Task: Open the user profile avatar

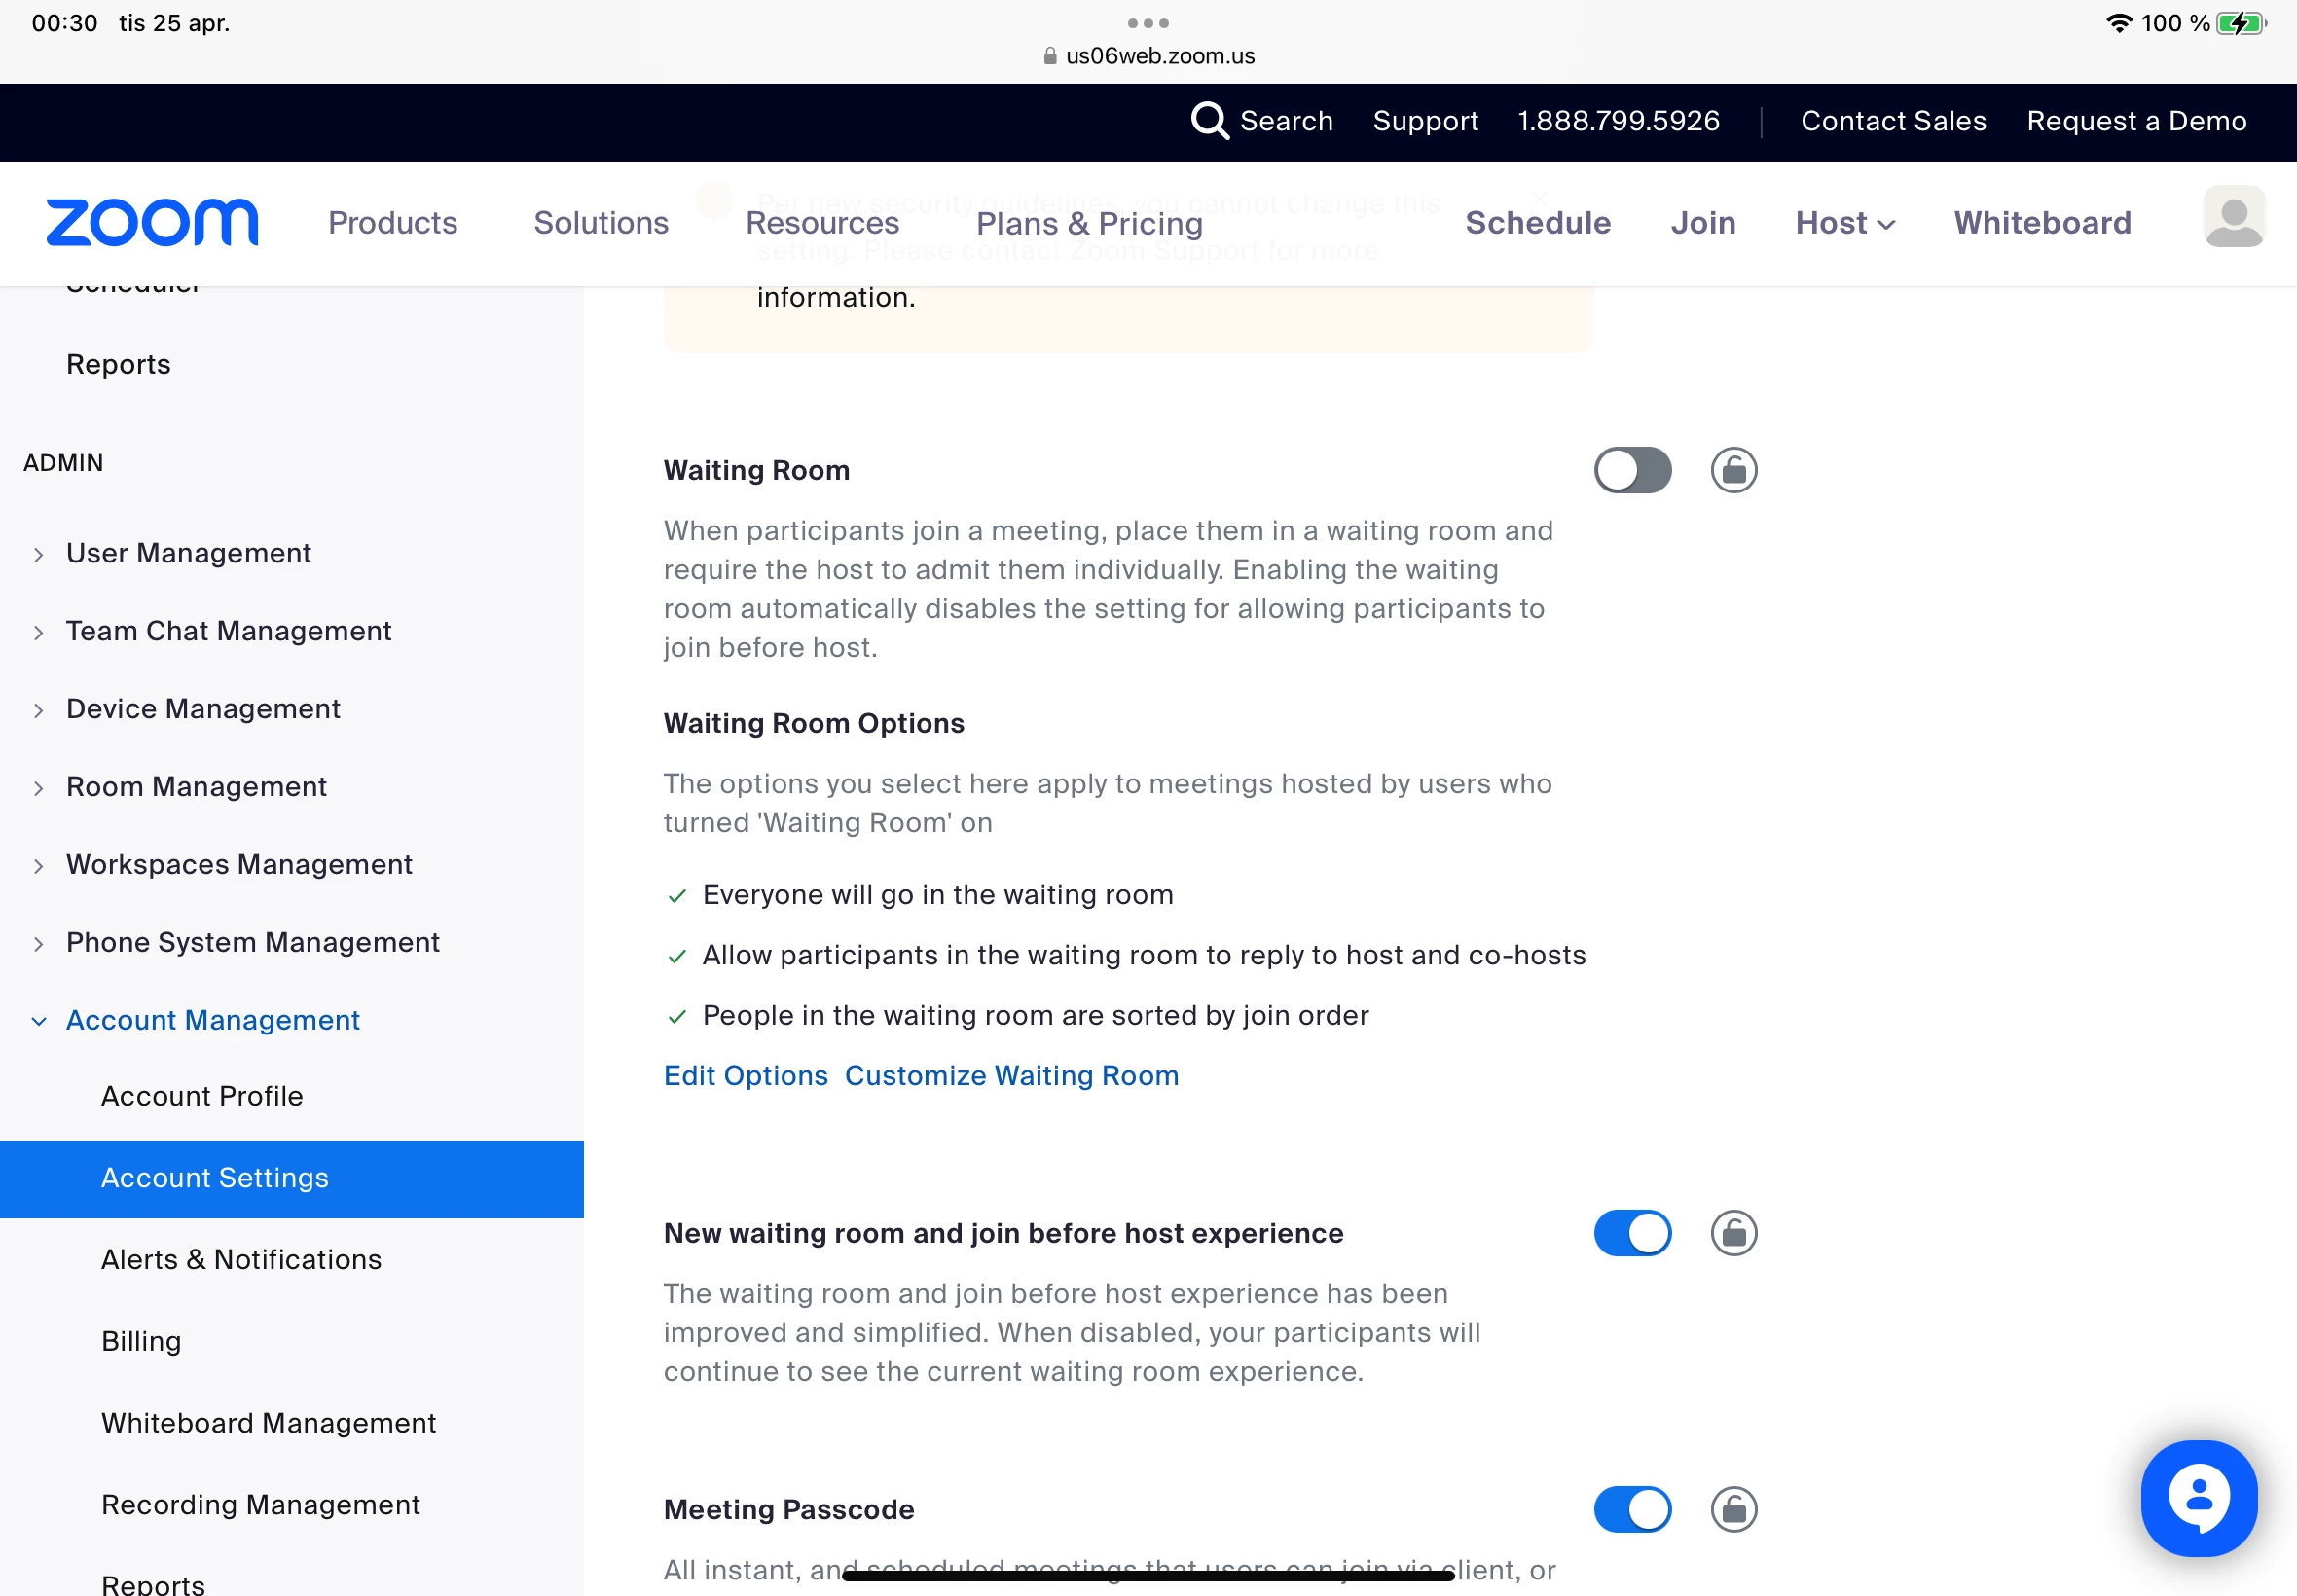Action: pos(2233,217)
